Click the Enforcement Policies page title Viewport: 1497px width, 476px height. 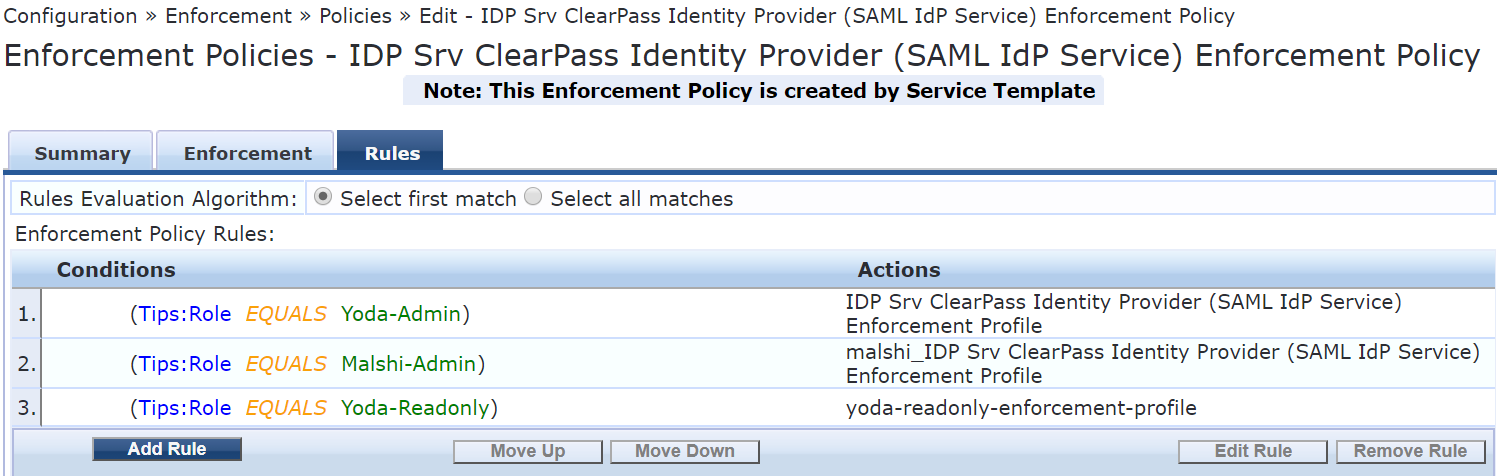[x=742, y=56]
